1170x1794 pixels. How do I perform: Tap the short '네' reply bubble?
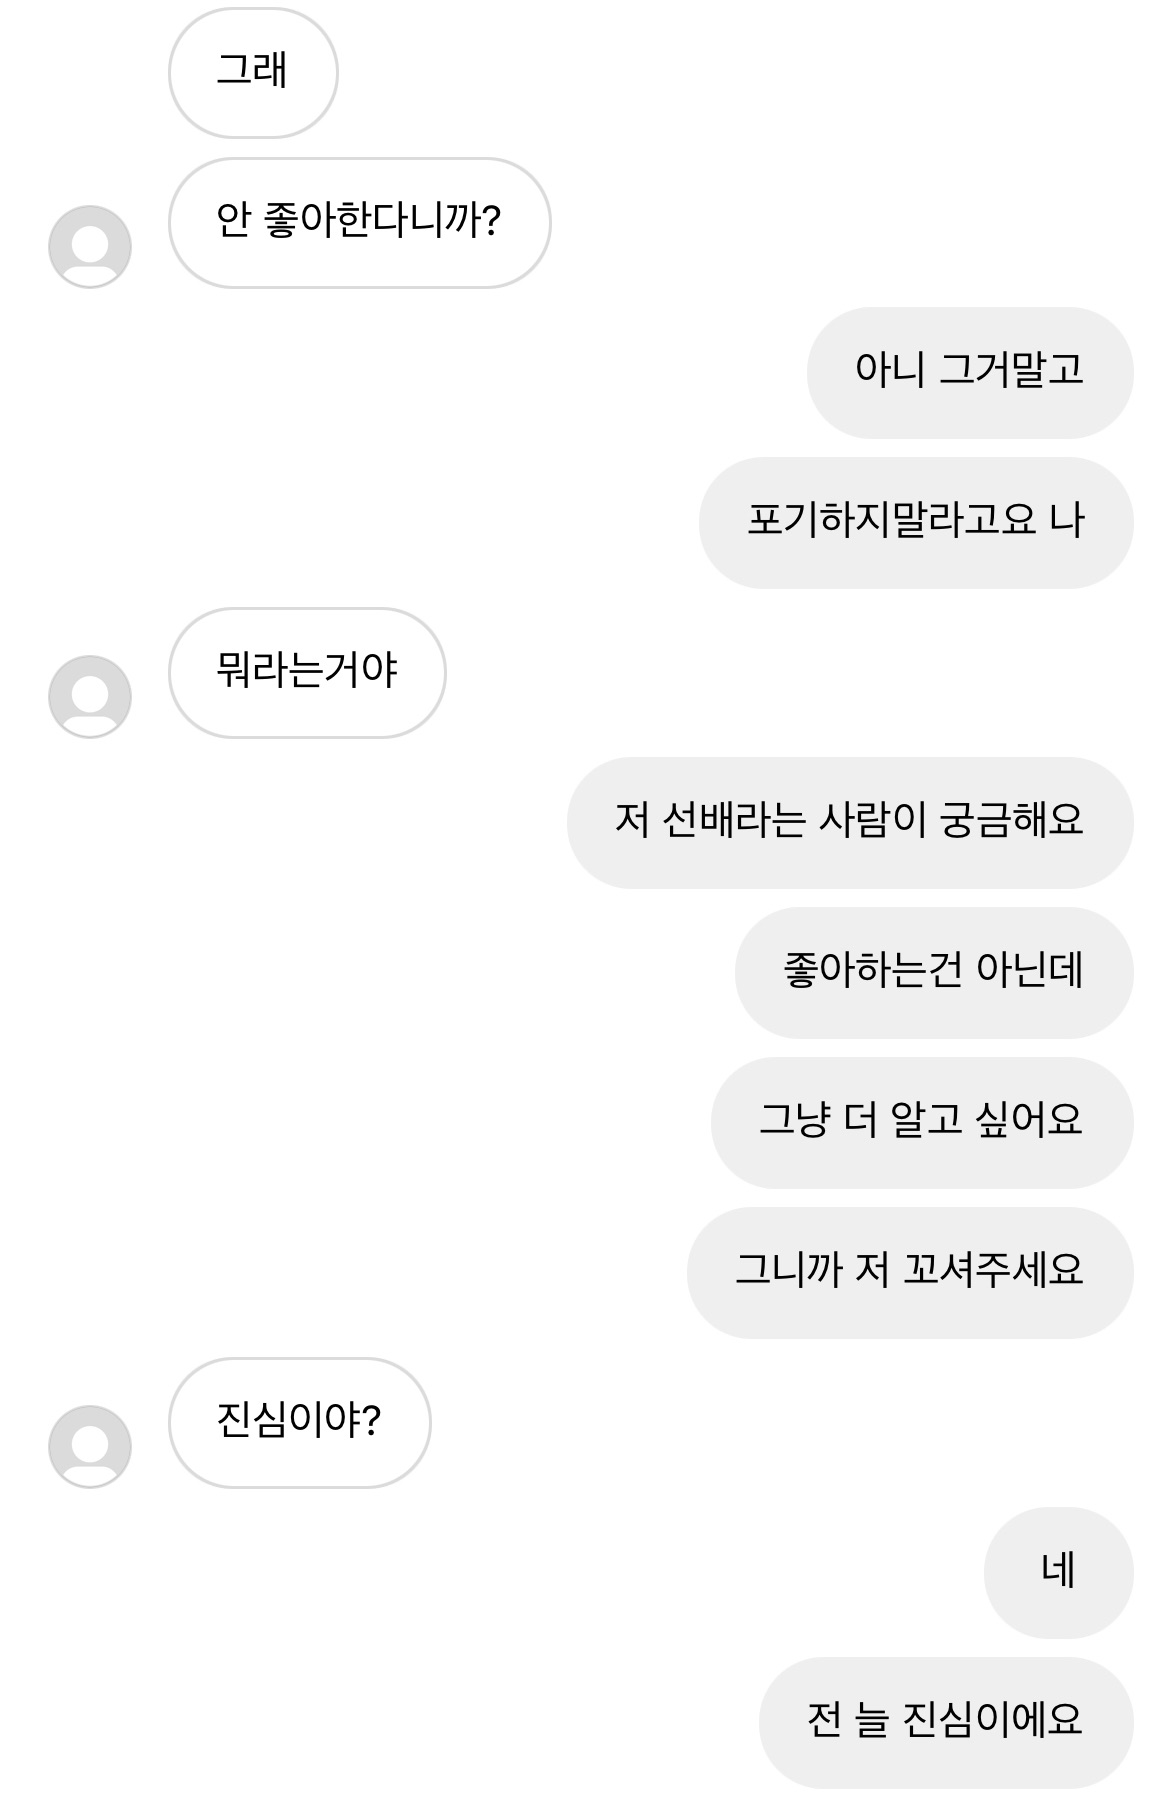point(1058,1572)
